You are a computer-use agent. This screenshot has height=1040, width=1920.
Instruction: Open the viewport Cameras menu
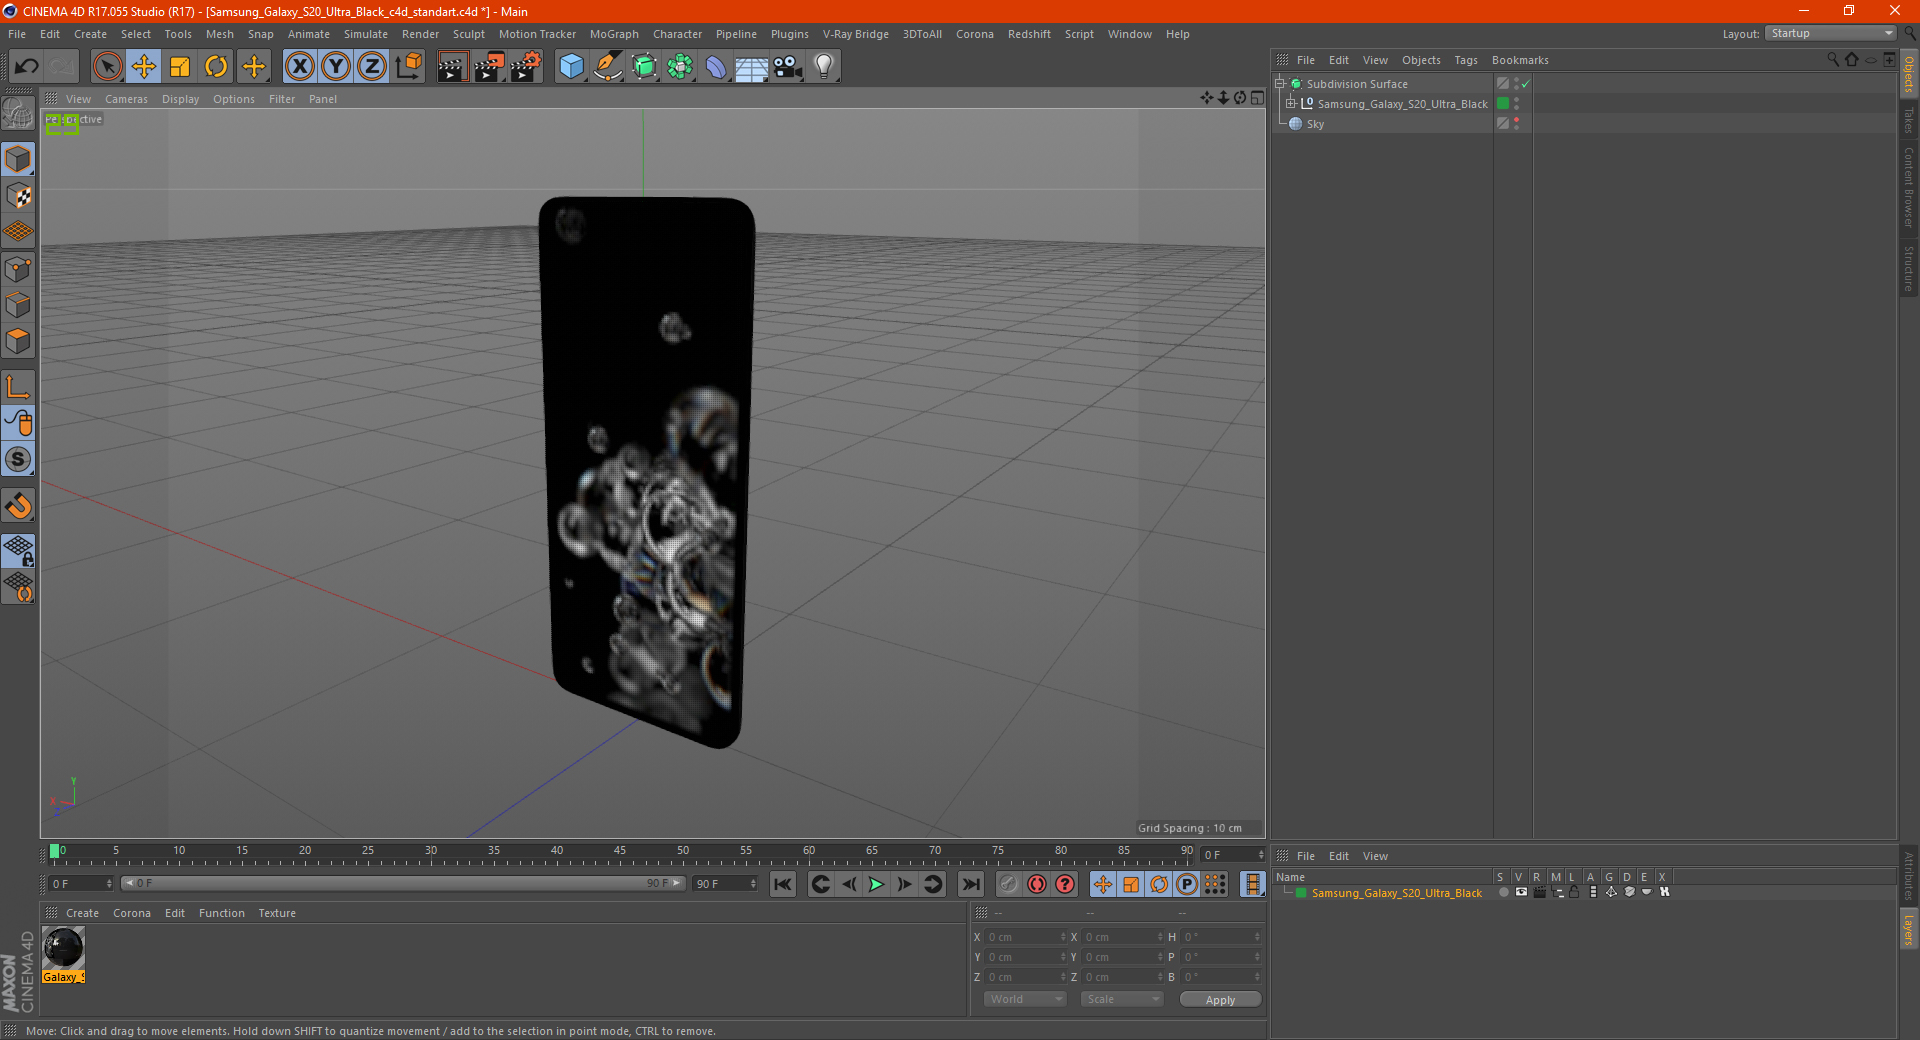pyautogui.click(x=126, y=99)
